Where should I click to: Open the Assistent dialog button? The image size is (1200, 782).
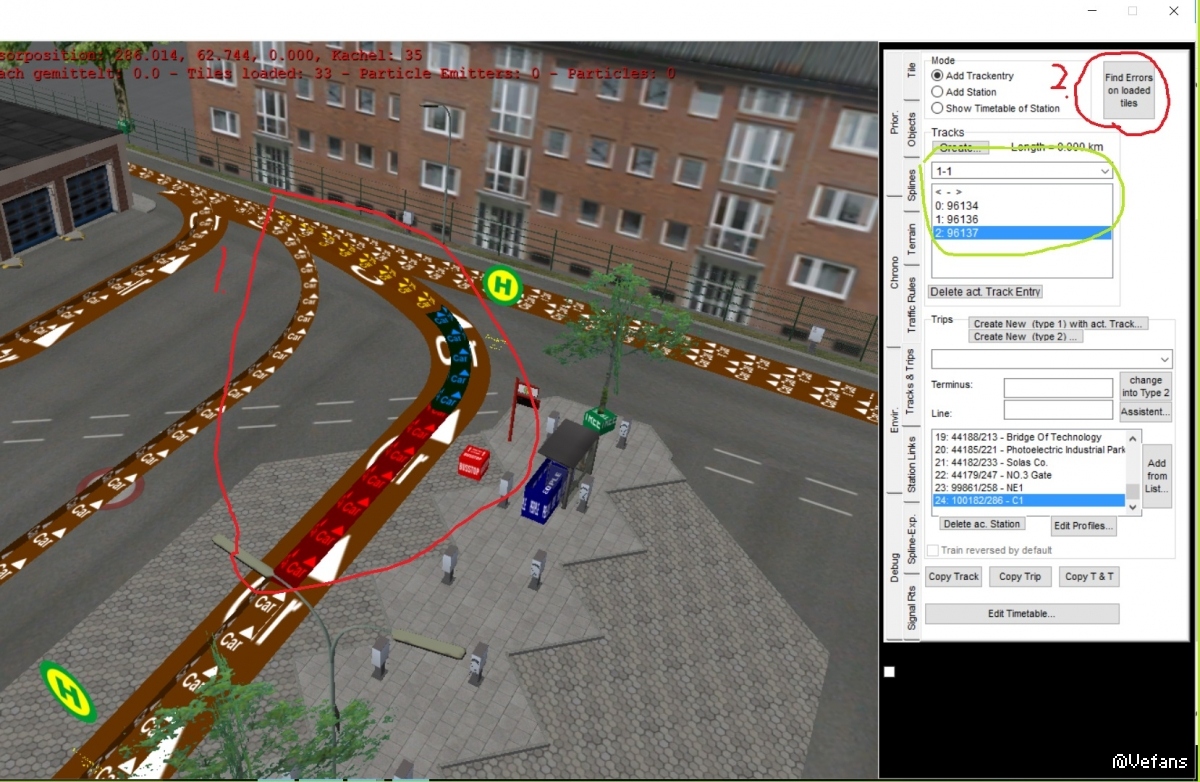point(1146,412)
